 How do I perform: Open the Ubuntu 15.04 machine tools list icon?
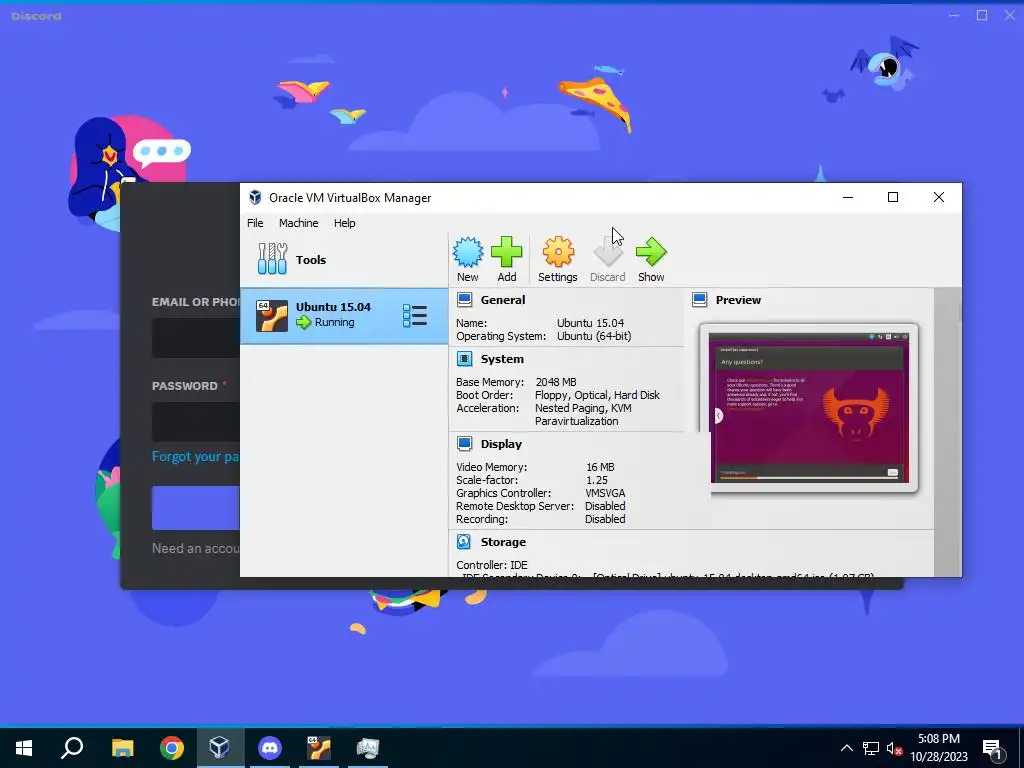tap(415, 315)
